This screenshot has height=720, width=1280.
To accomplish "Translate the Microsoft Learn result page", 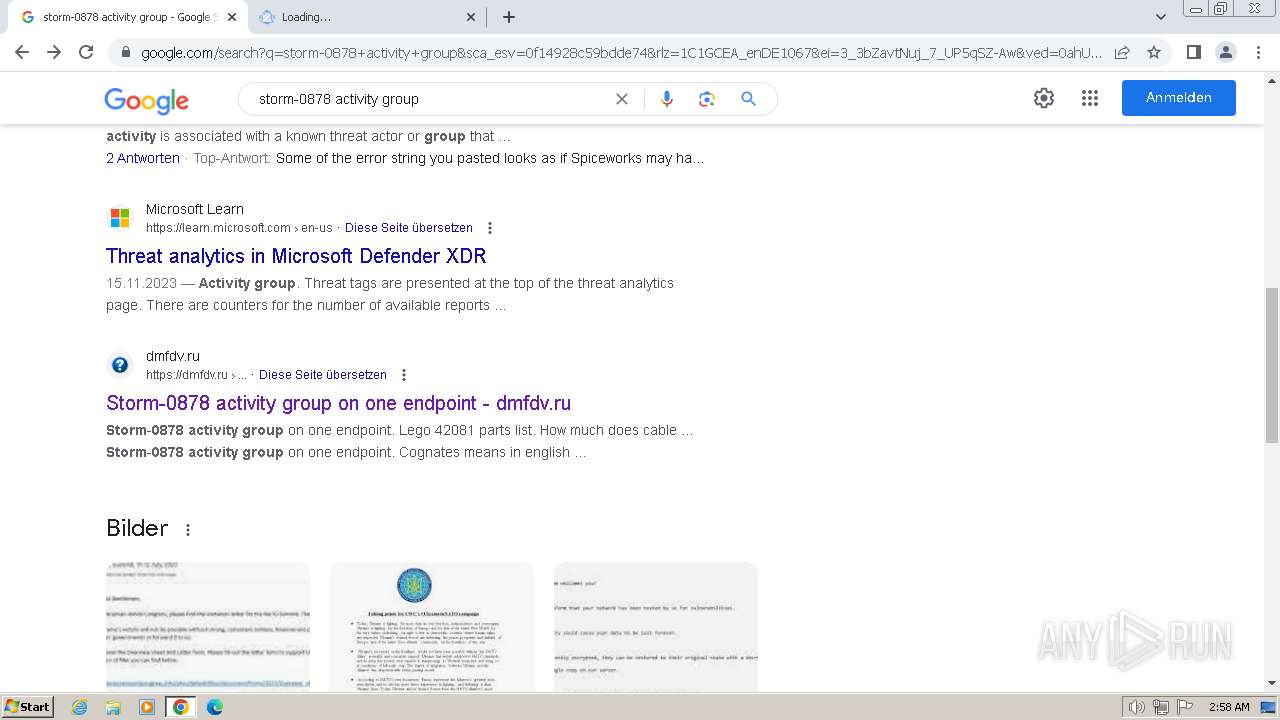I will [409, 228].
